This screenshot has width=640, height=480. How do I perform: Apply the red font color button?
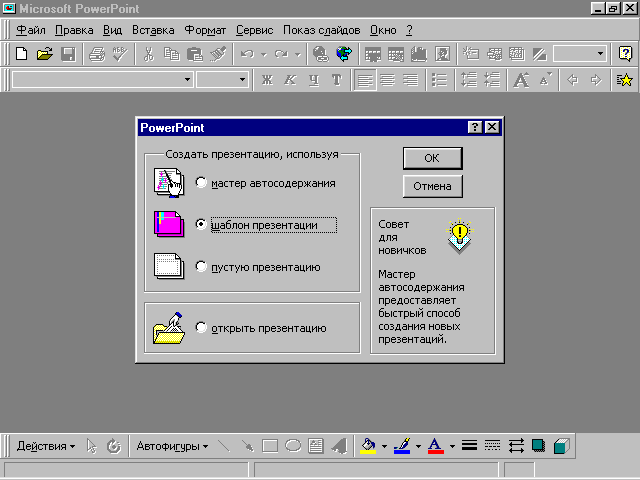point(436,446)
